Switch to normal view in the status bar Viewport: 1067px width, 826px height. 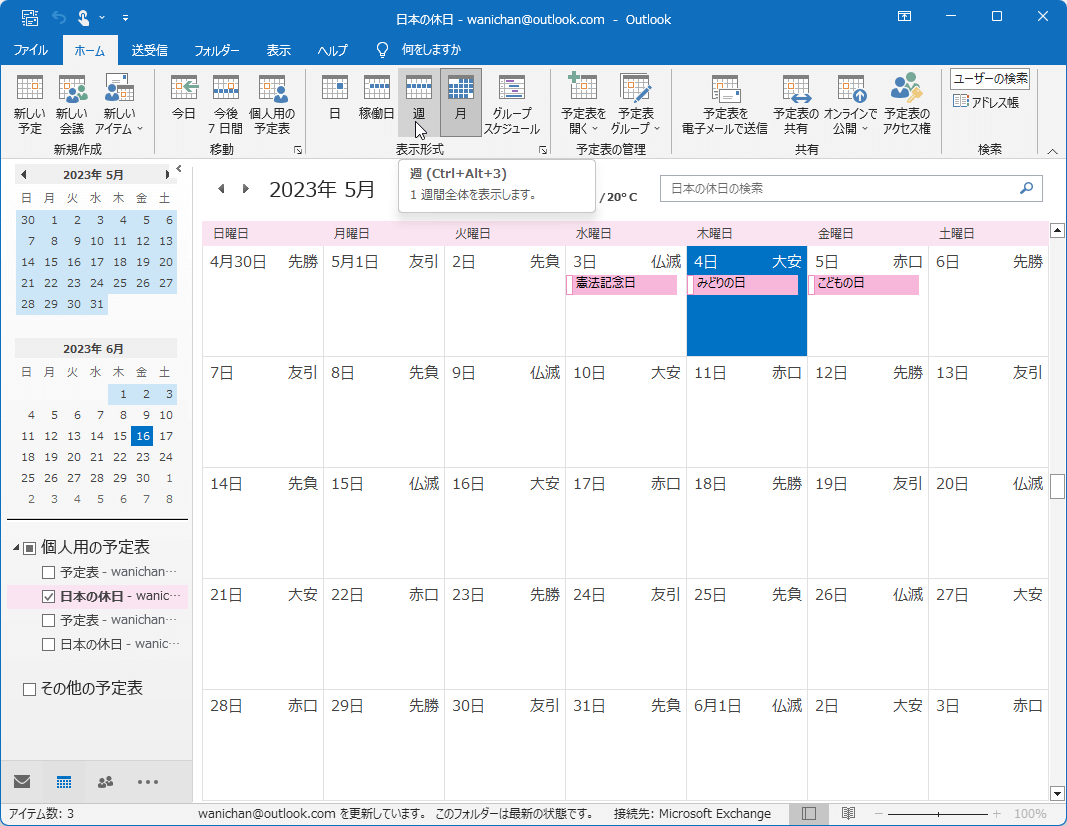pyautogui.click(x=808, y=814)
